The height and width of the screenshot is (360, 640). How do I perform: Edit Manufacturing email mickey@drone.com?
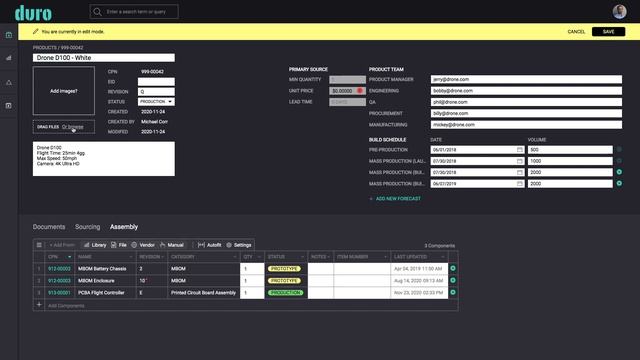coord(526,125)
